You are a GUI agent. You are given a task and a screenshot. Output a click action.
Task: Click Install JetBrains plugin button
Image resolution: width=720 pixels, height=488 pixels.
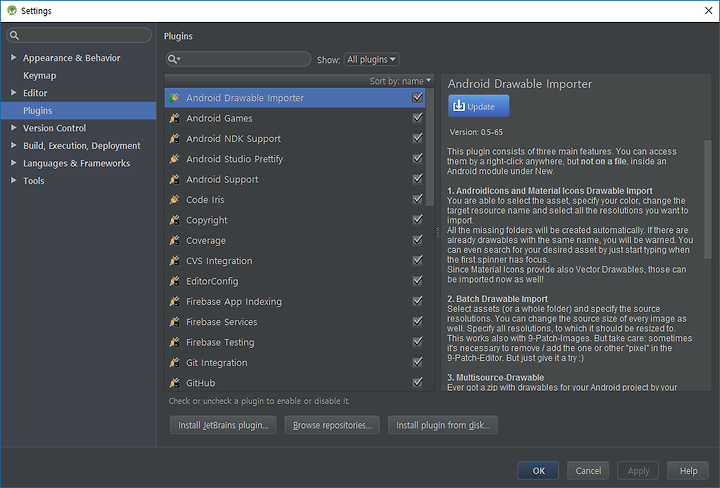click(223, 425)
